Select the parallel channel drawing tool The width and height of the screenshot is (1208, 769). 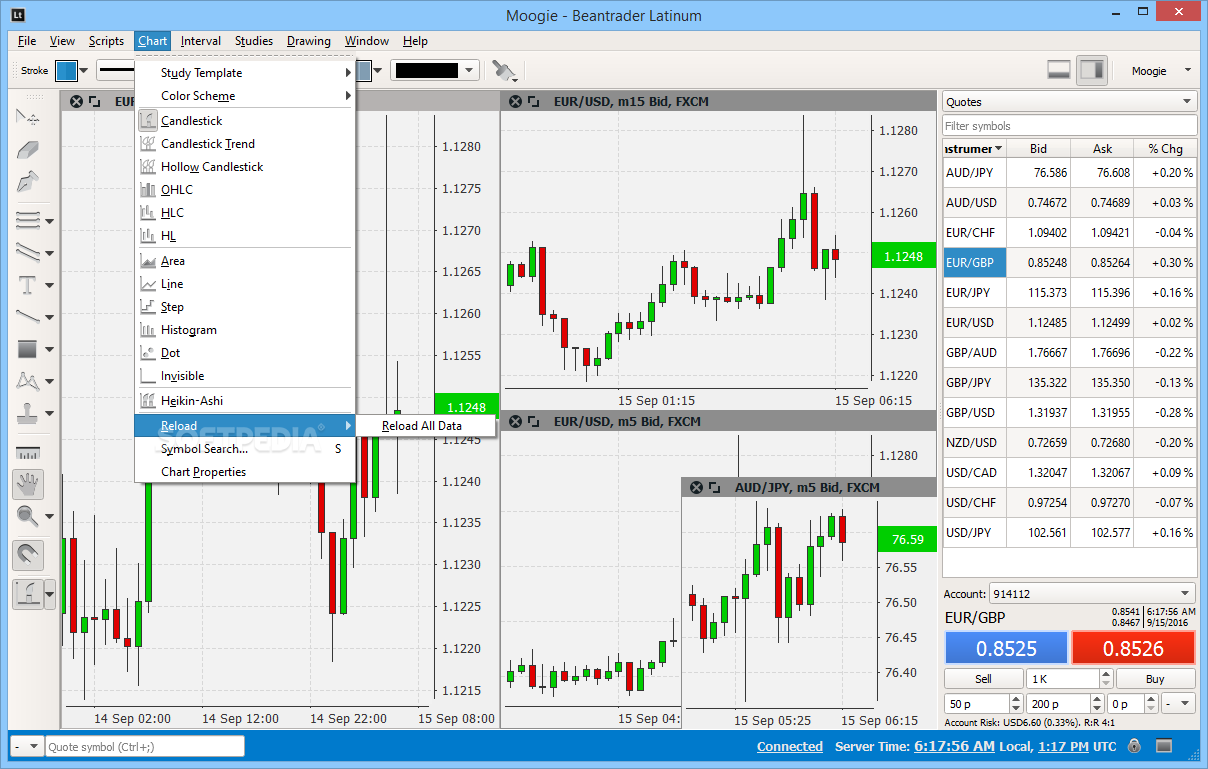[27, 252]
